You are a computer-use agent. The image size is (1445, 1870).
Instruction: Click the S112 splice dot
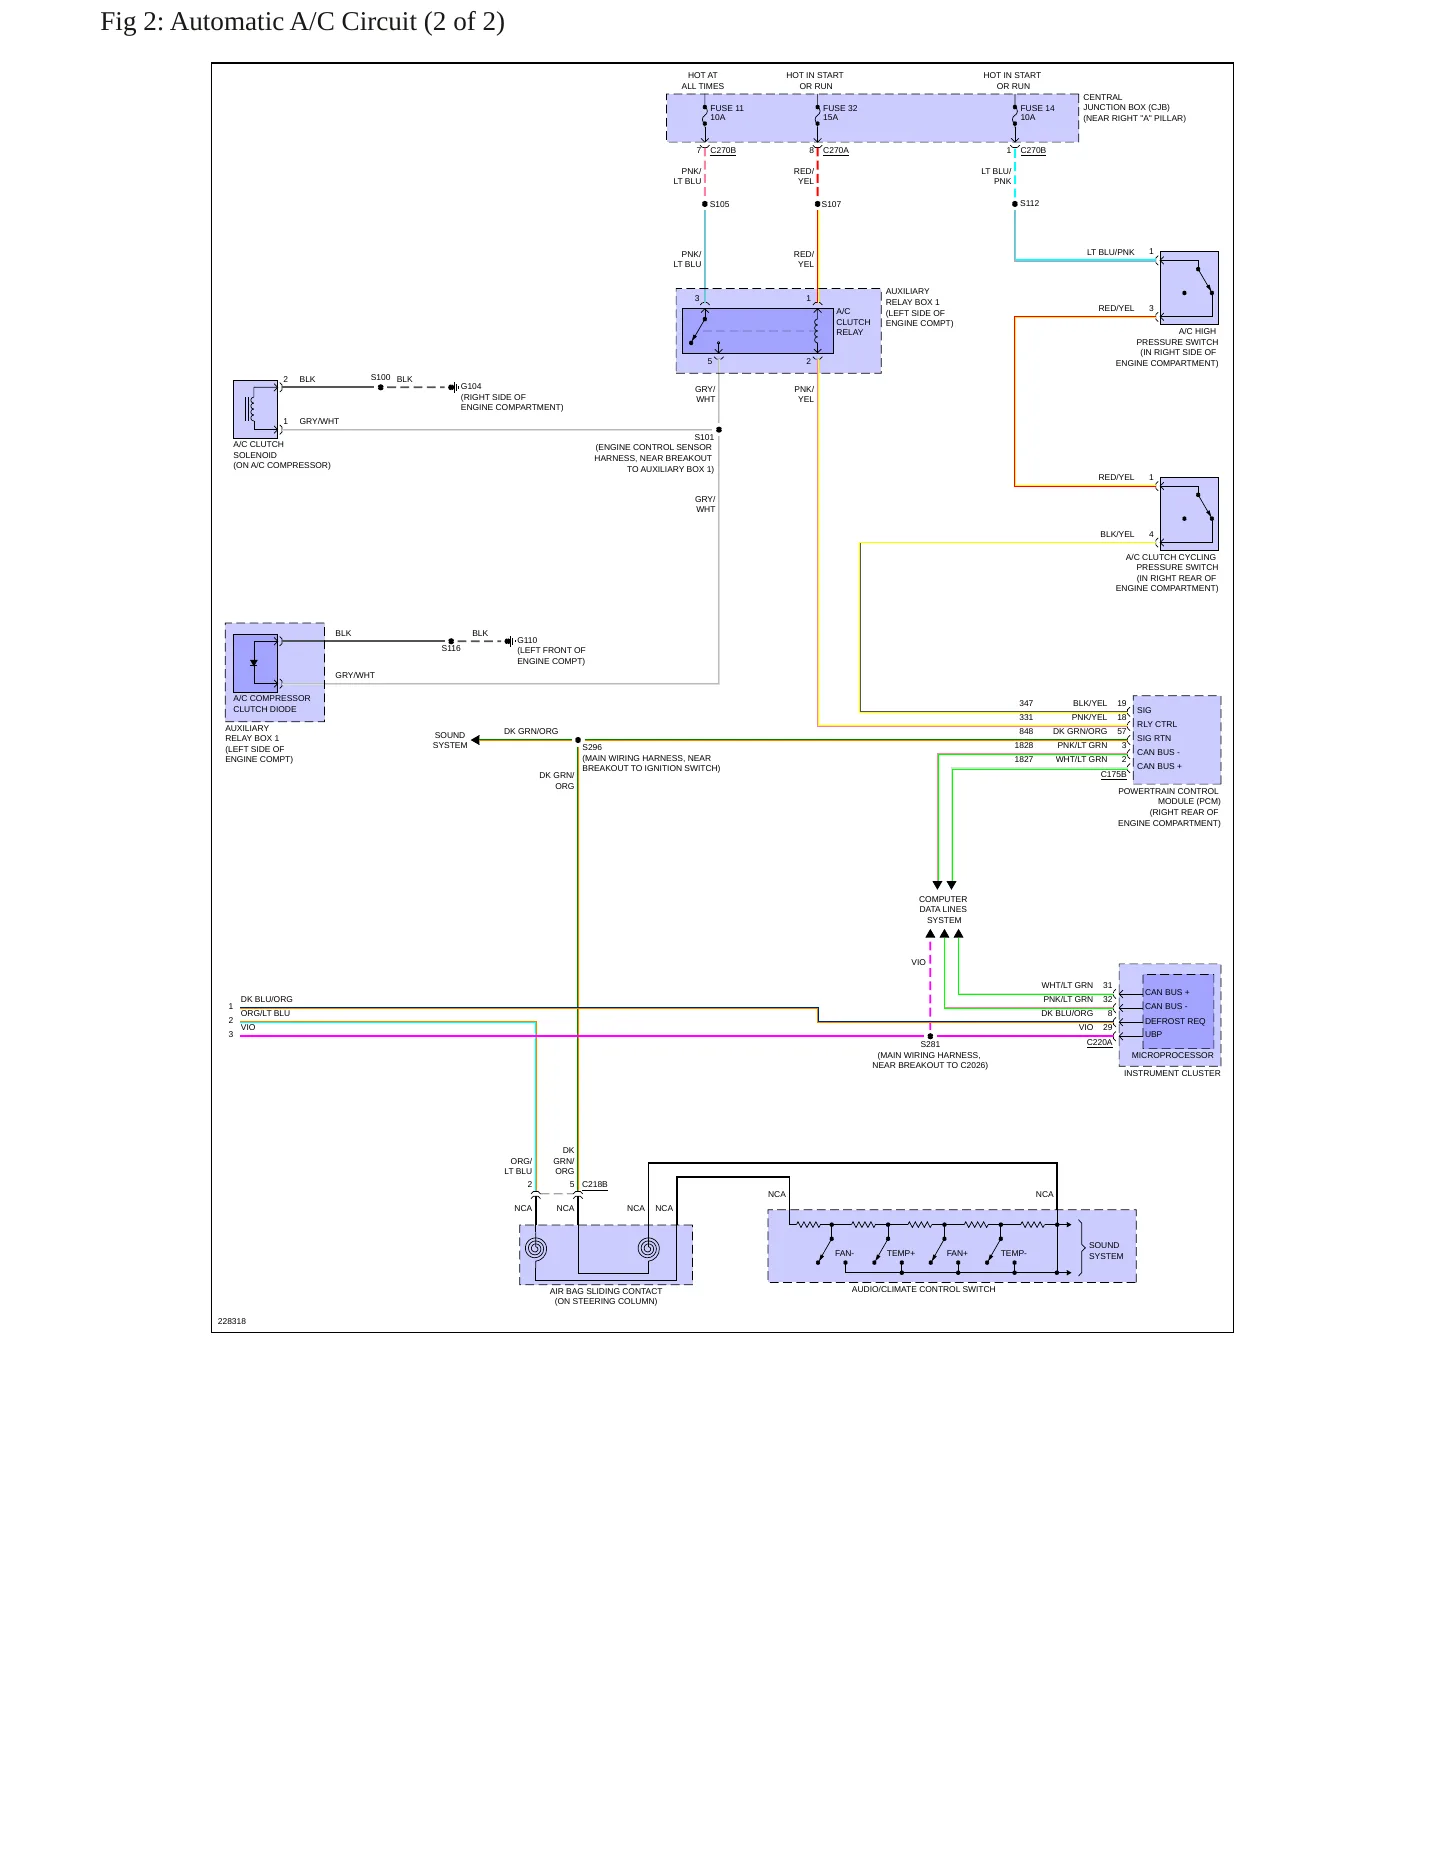click(1015, 204)
